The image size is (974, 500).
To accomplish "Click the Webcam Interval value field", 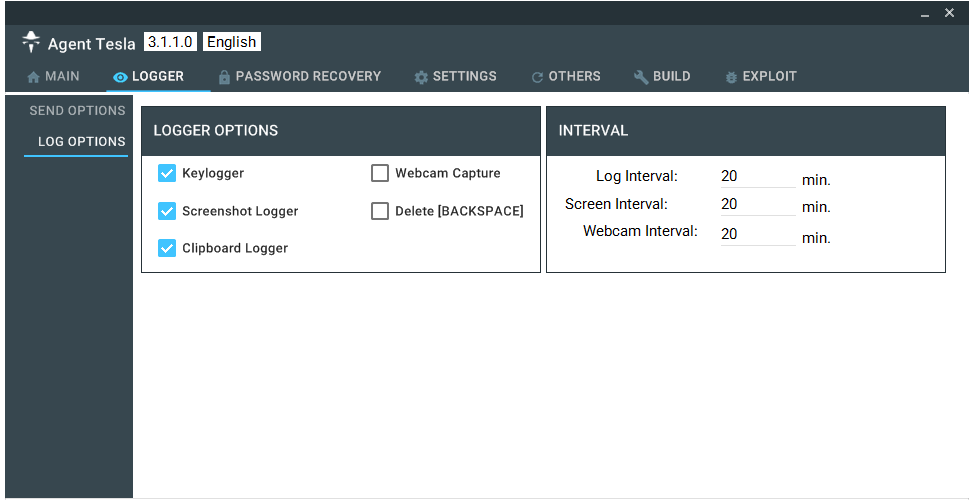I will [758, 234].
